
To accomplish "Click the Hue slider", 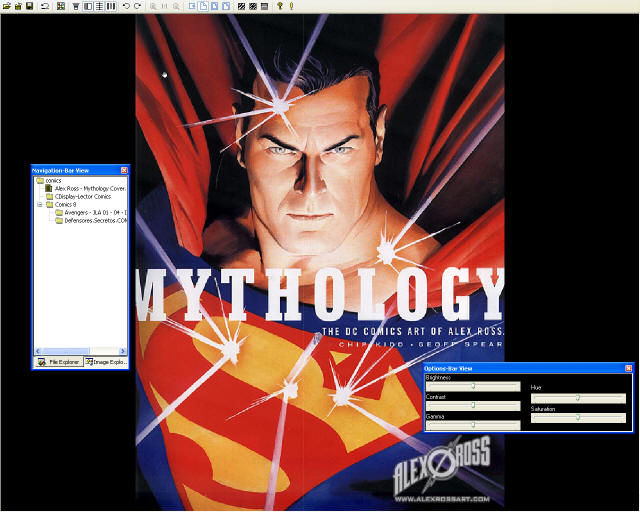I will (x=578, y=398).
